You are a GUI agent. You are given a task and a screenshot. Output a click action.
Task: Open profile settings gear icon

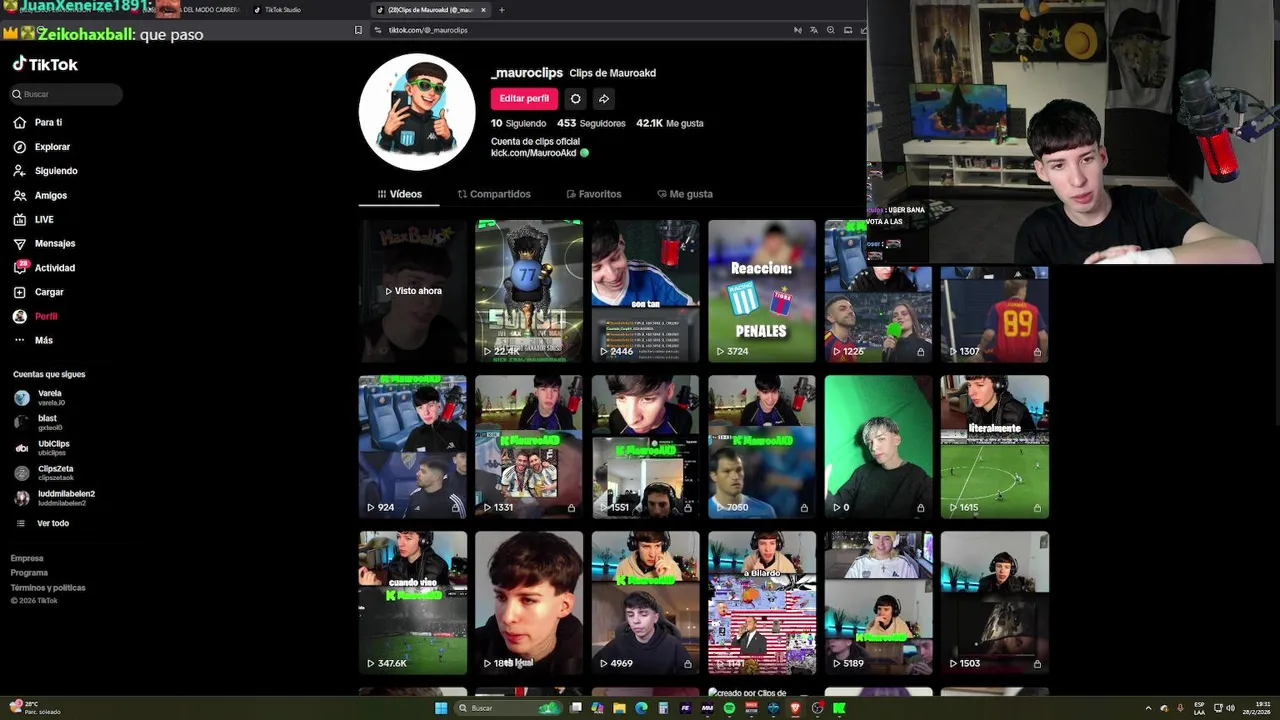575,98
